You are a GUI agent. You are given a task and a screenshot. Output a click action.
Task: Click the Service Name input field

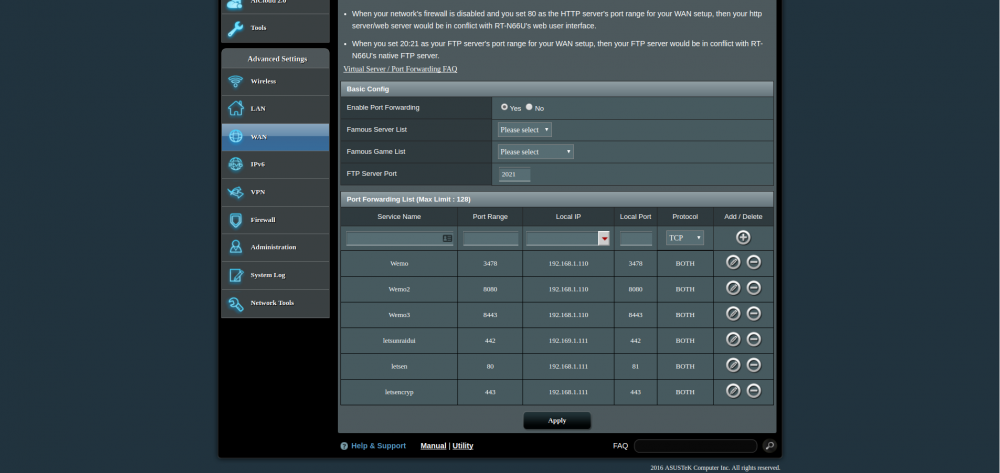[x=399, y=238]
